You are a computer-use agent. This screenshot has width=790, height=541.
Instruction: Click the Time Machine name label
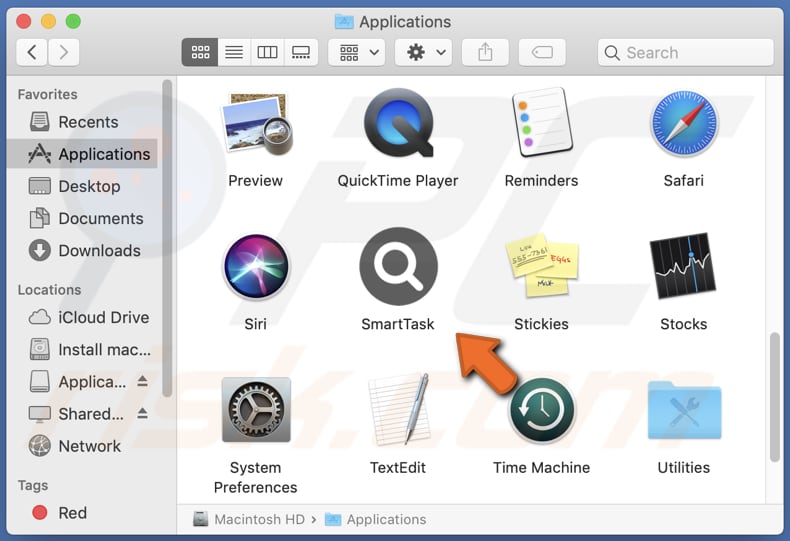point(542,467)
